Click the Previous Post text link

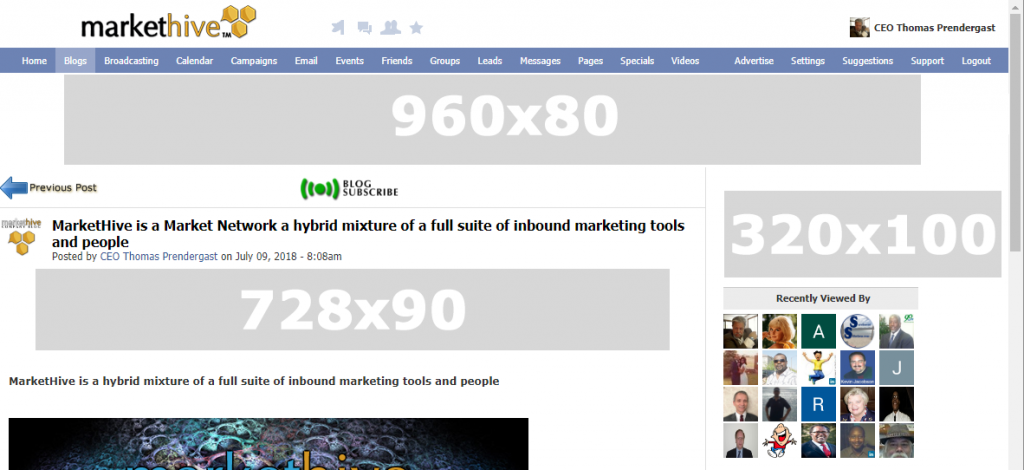click(x=63, y=187)
